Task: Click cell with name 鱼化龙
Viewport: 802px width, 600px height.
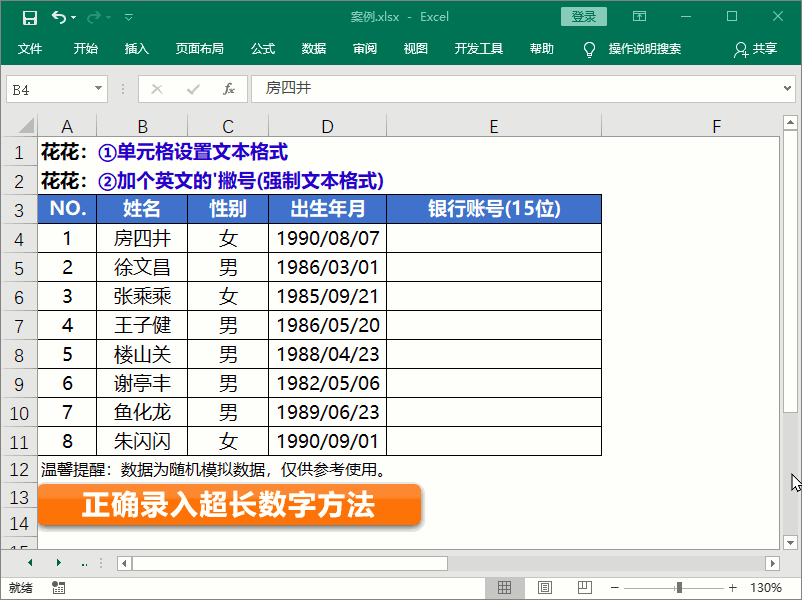Action: pos(142,412)
